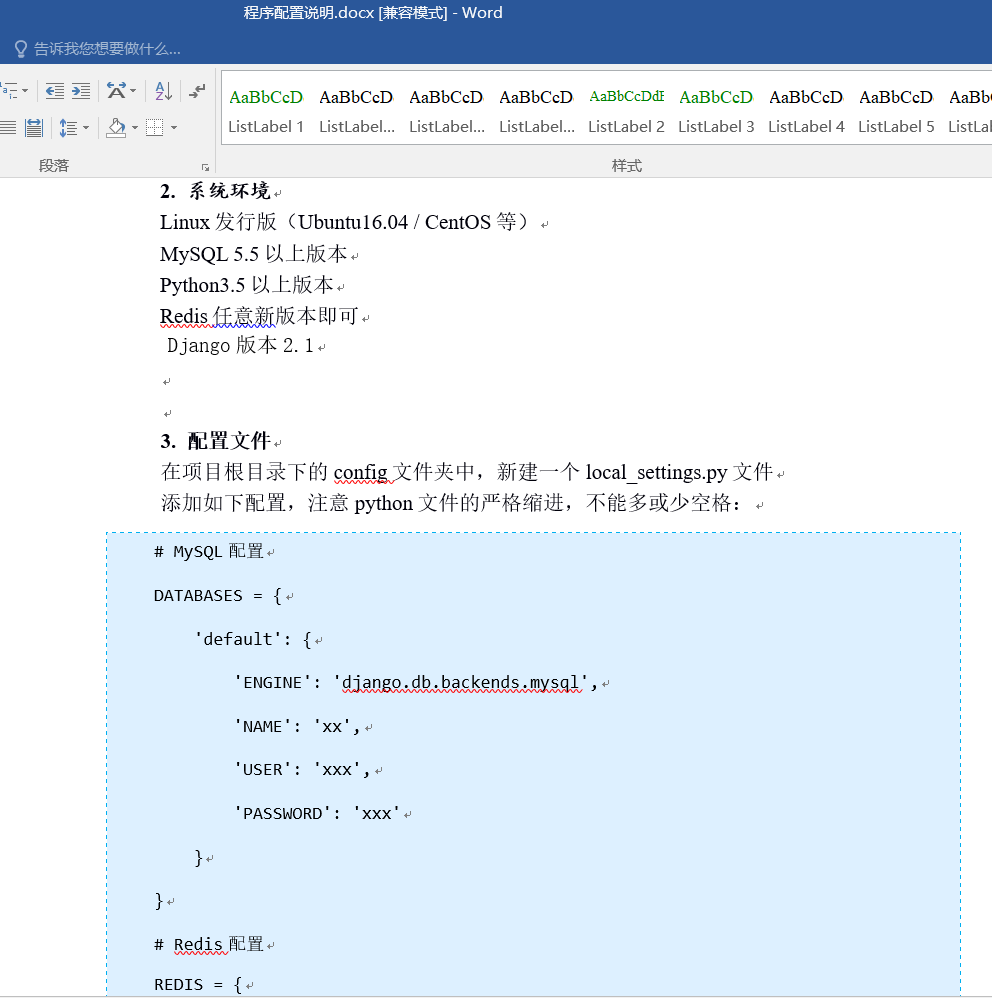This screenshot has width=992, height=998.
Task: Click the line 'Linux 发行版（Ubuntu16.04 / CentOS 等）'
Action: [344, 222]
